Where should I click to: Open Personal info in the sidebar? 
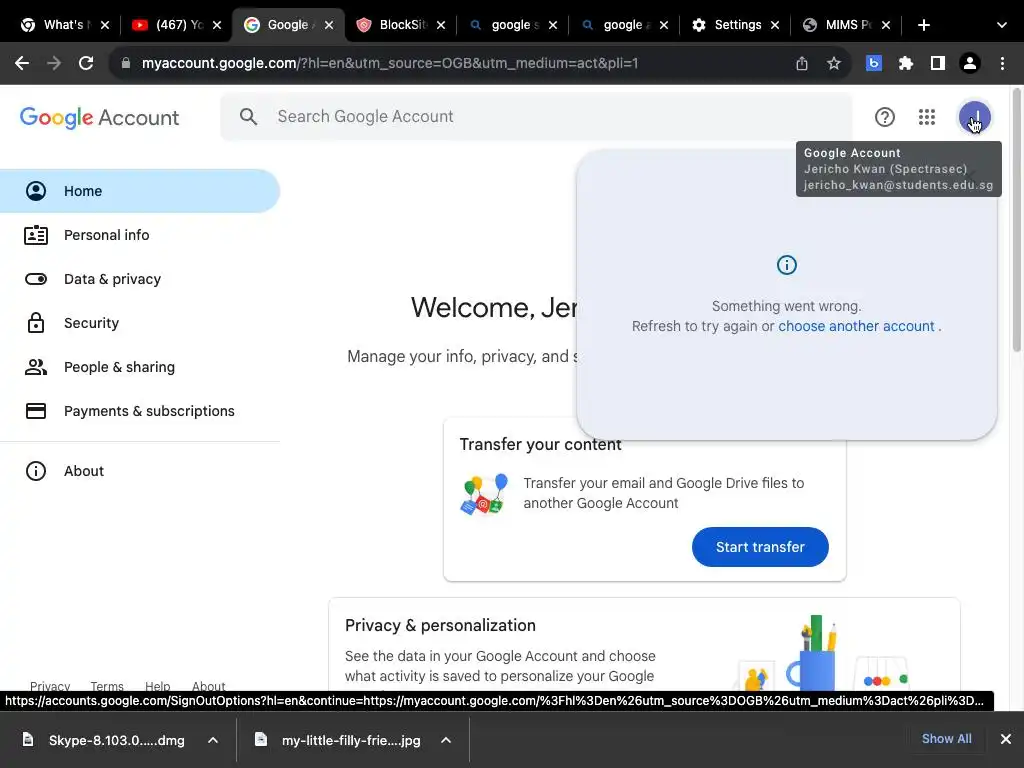pos(140,235)
